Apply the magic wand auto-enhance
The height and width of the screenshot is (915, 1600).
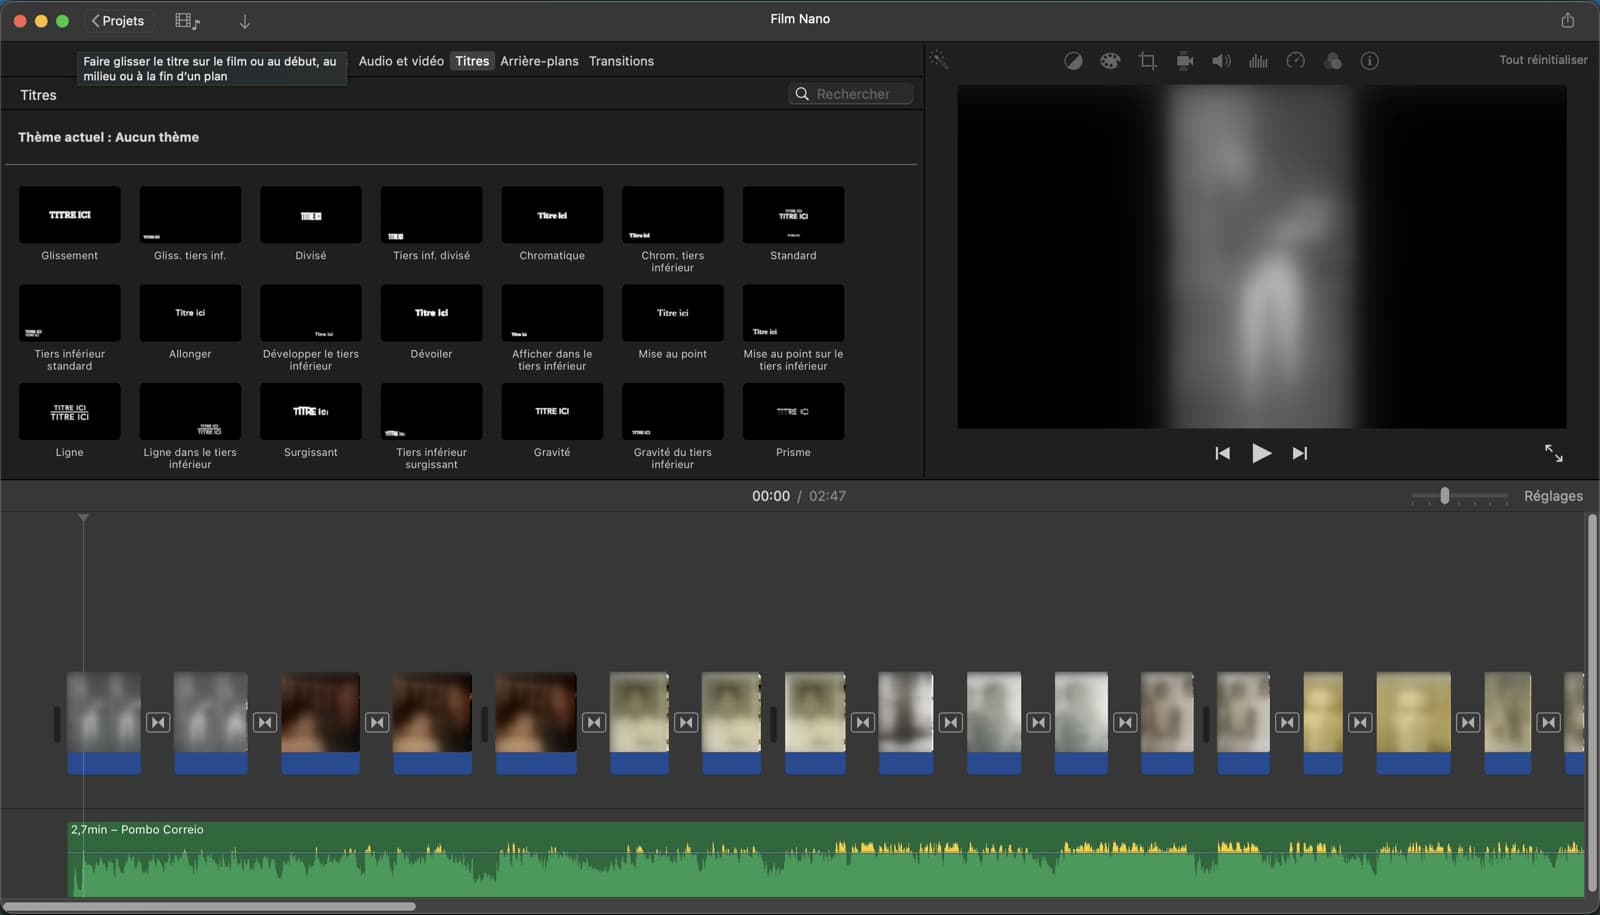point(938,60)
